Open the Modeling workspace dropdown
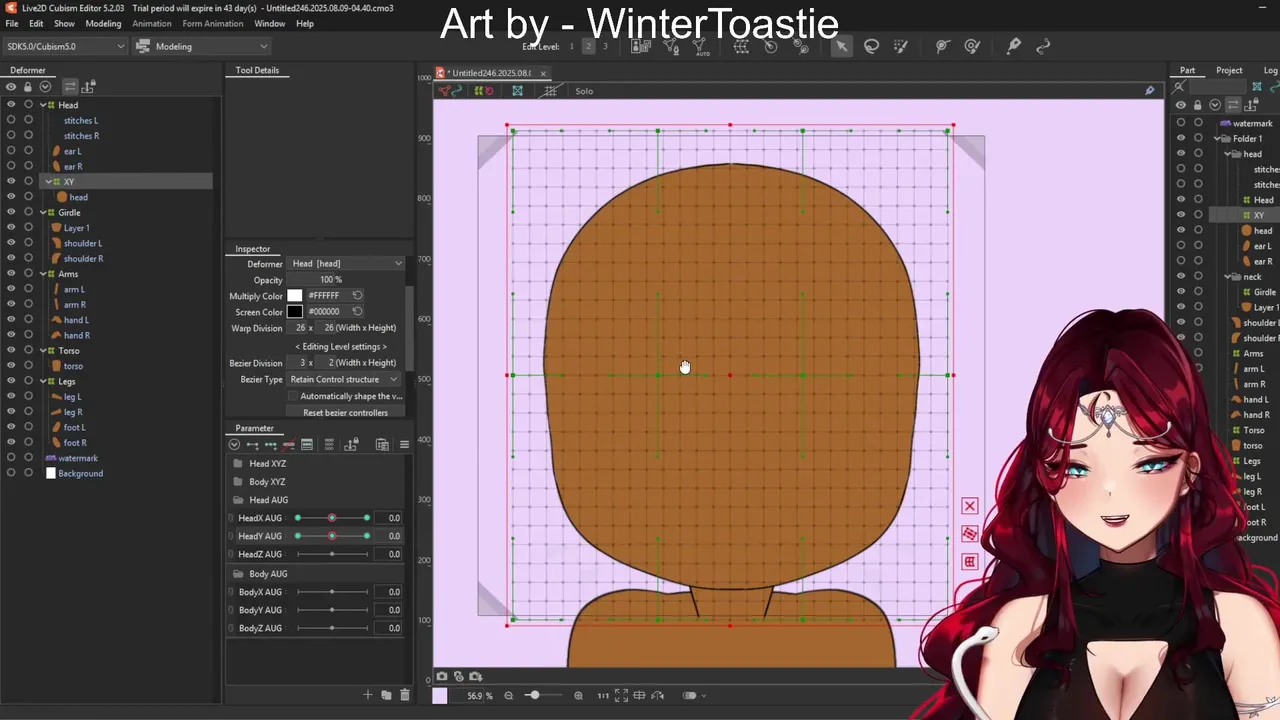Viewport: 1280px width, 720px height. click(x=201, y=46)
